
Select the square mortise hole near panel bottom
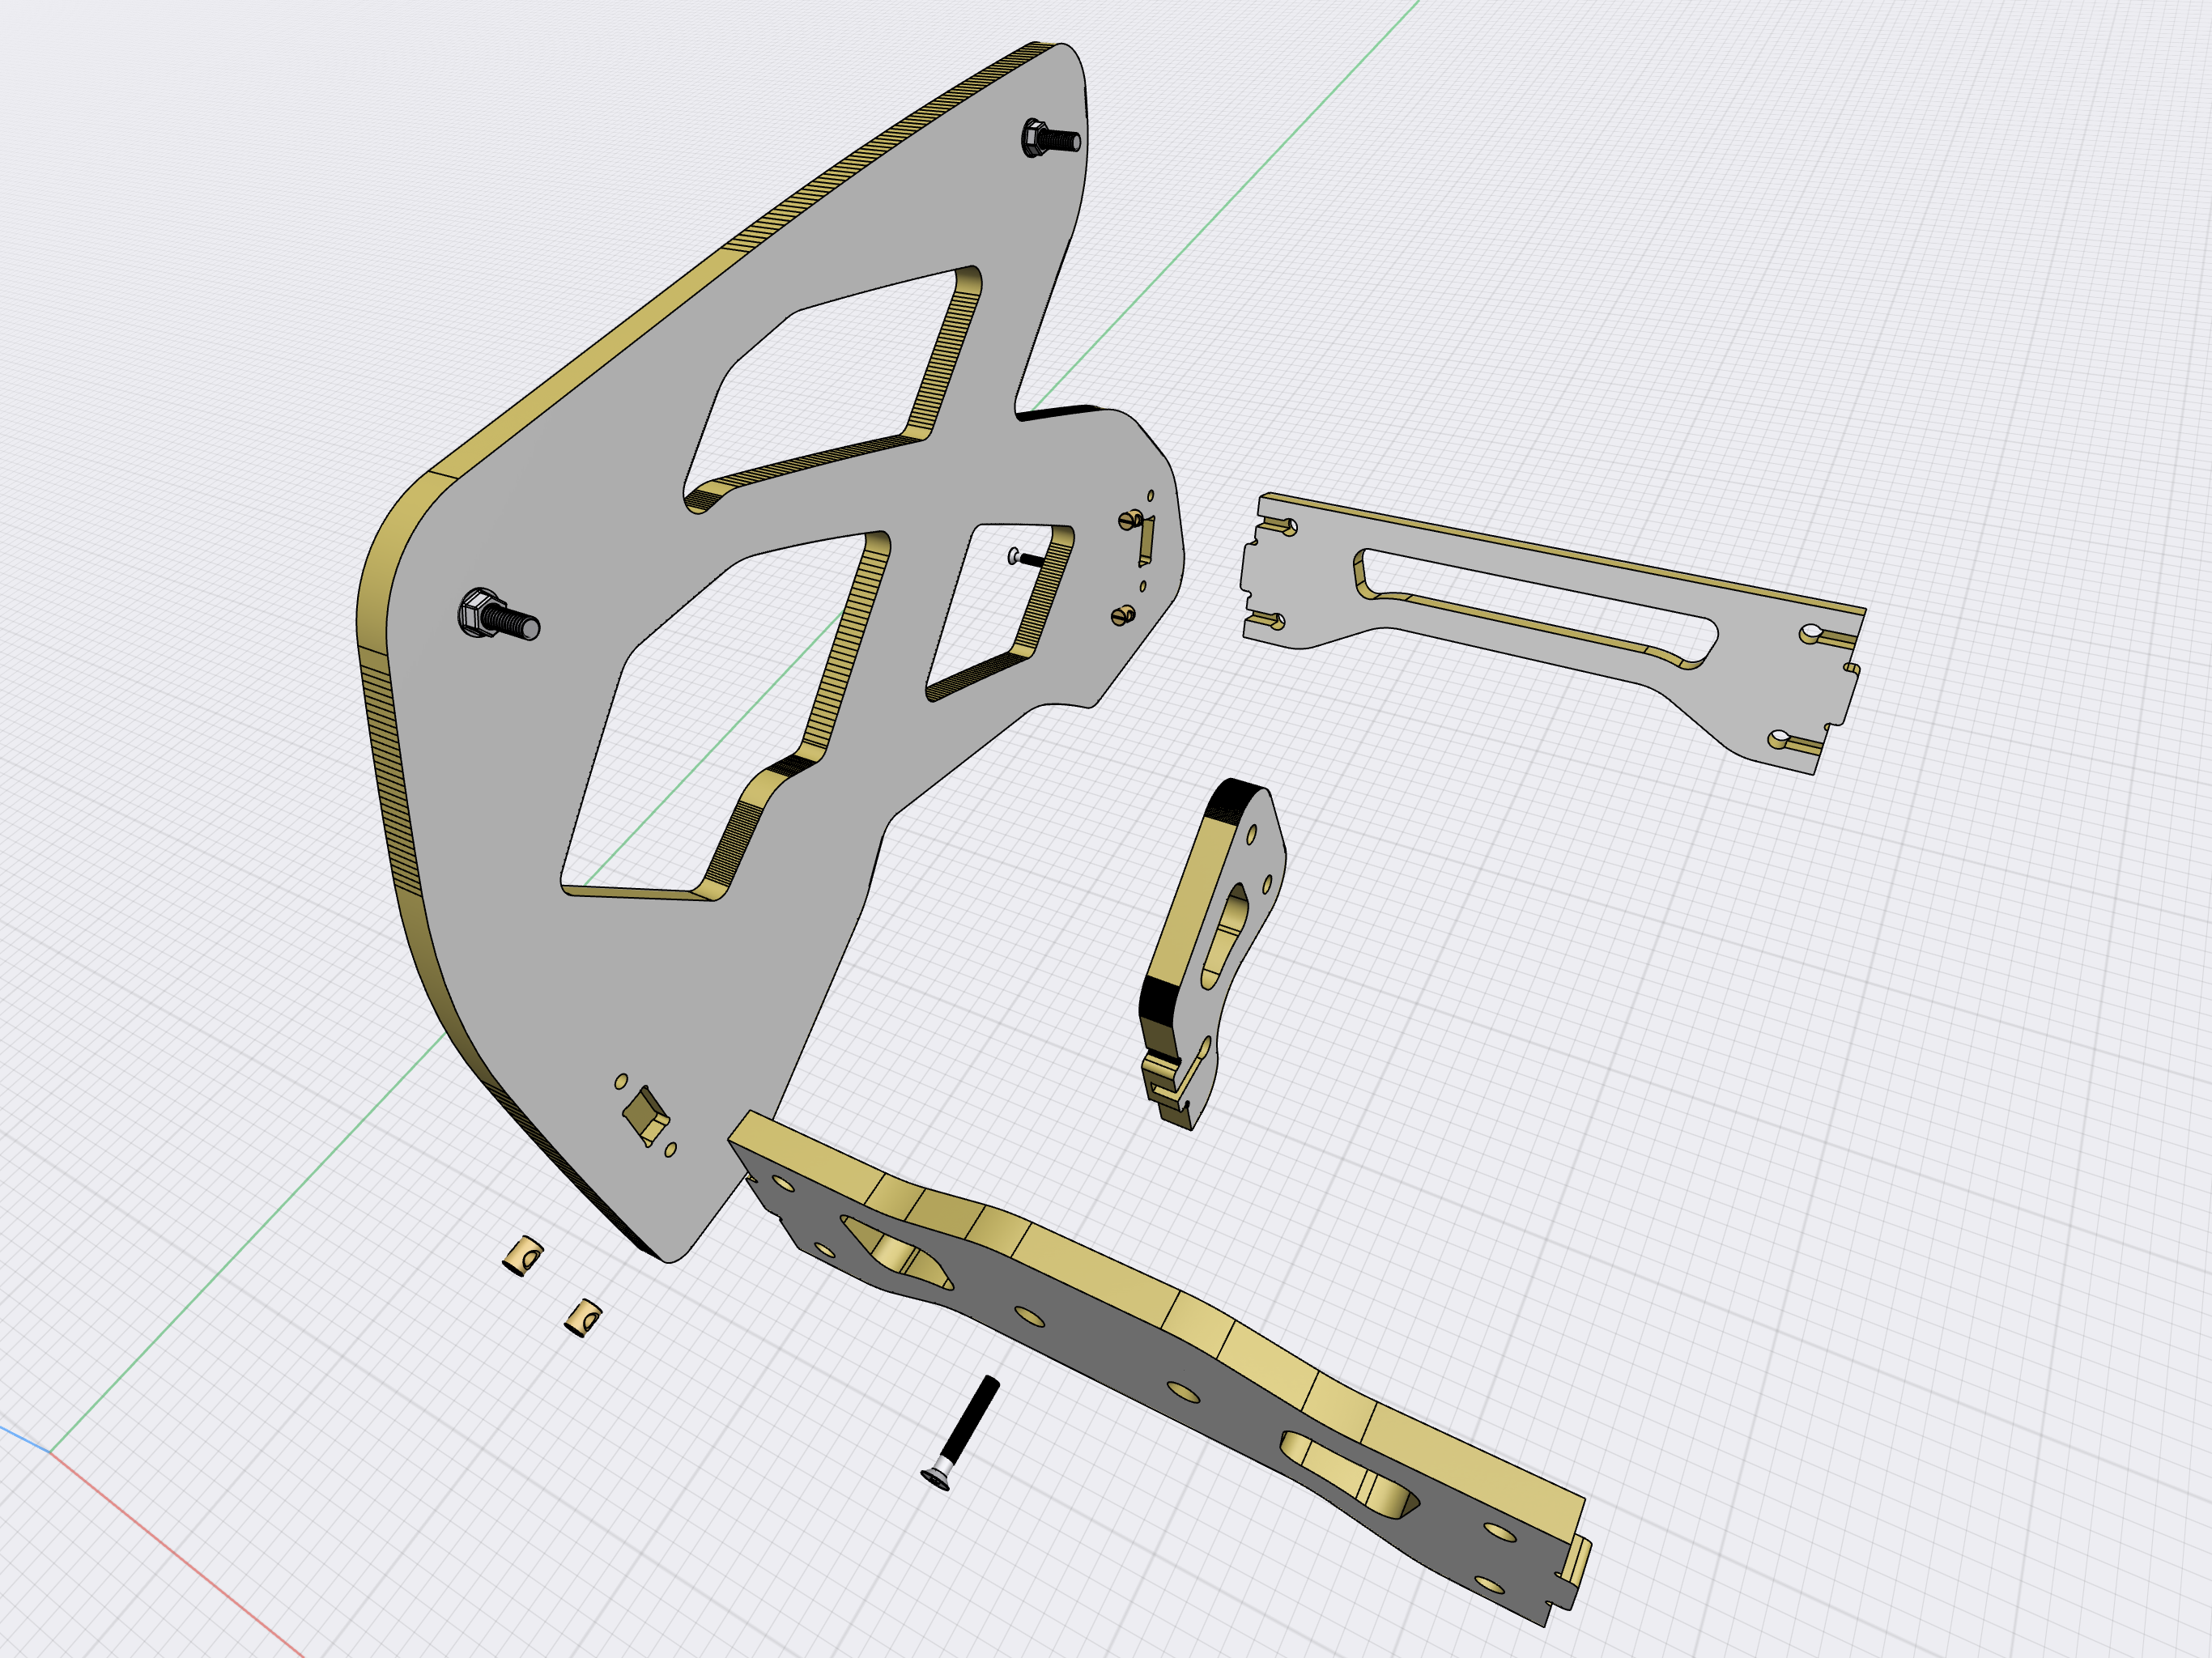[x=644, y=1113]
